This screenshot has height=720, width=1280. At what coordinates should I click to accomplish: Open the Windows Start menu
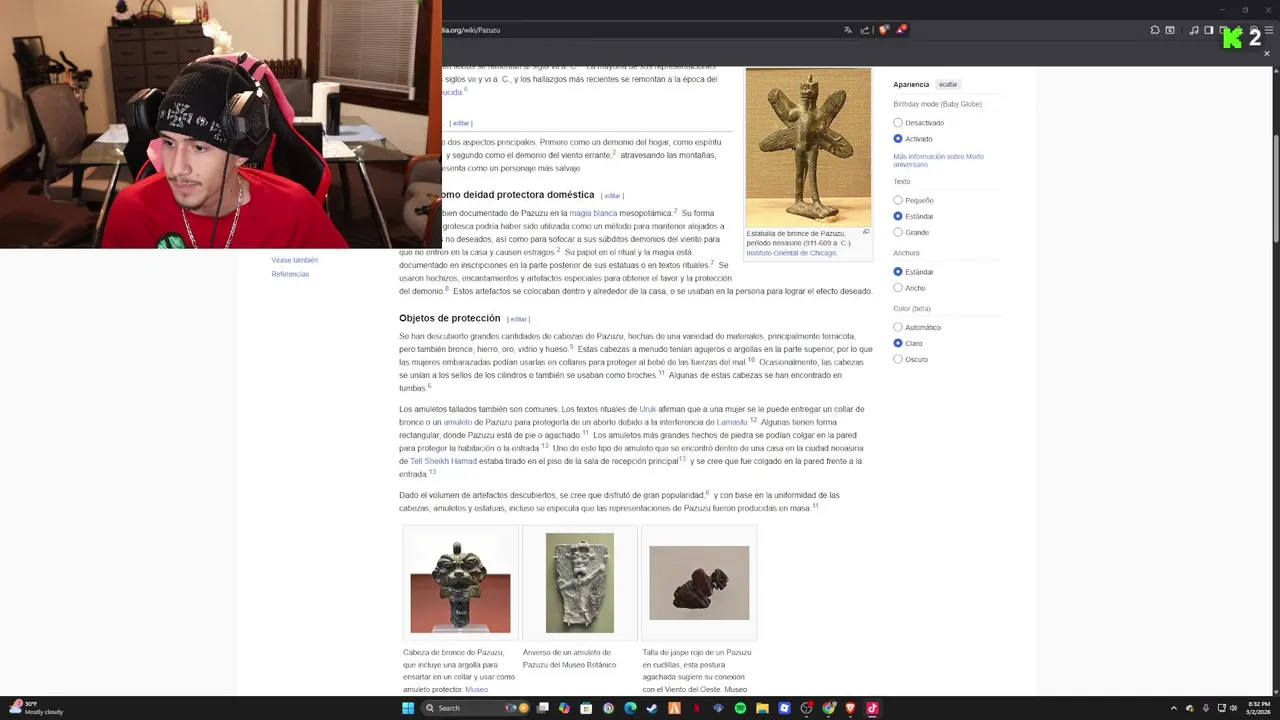click(x=408, y=708)
